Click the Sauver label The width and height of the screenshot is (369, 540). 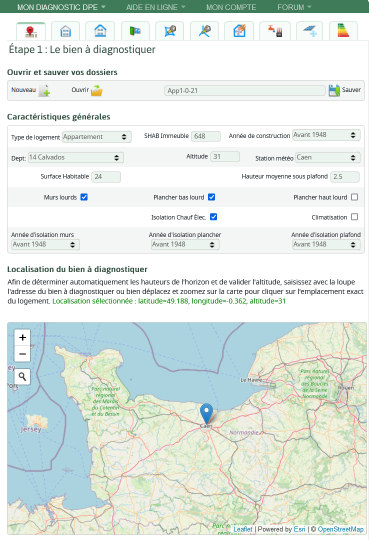tap(351, 90)
